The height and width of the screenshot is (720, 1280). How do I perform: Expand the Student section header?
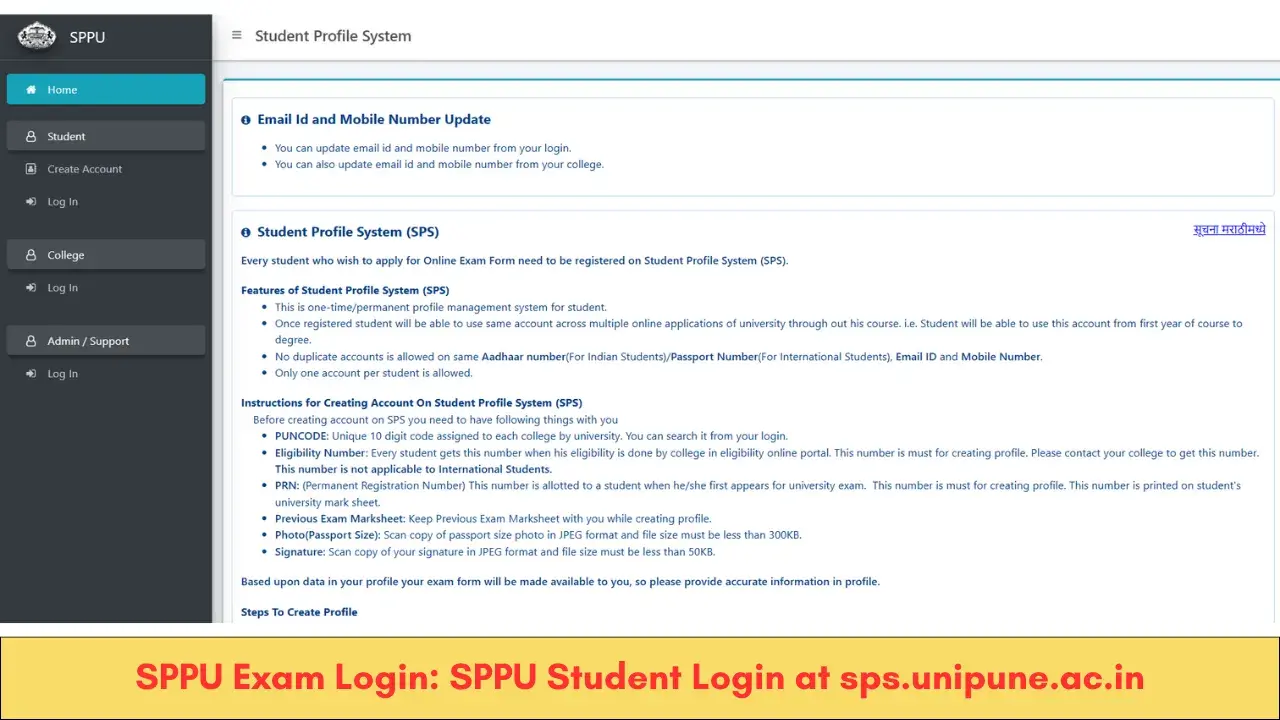point(106,136)
